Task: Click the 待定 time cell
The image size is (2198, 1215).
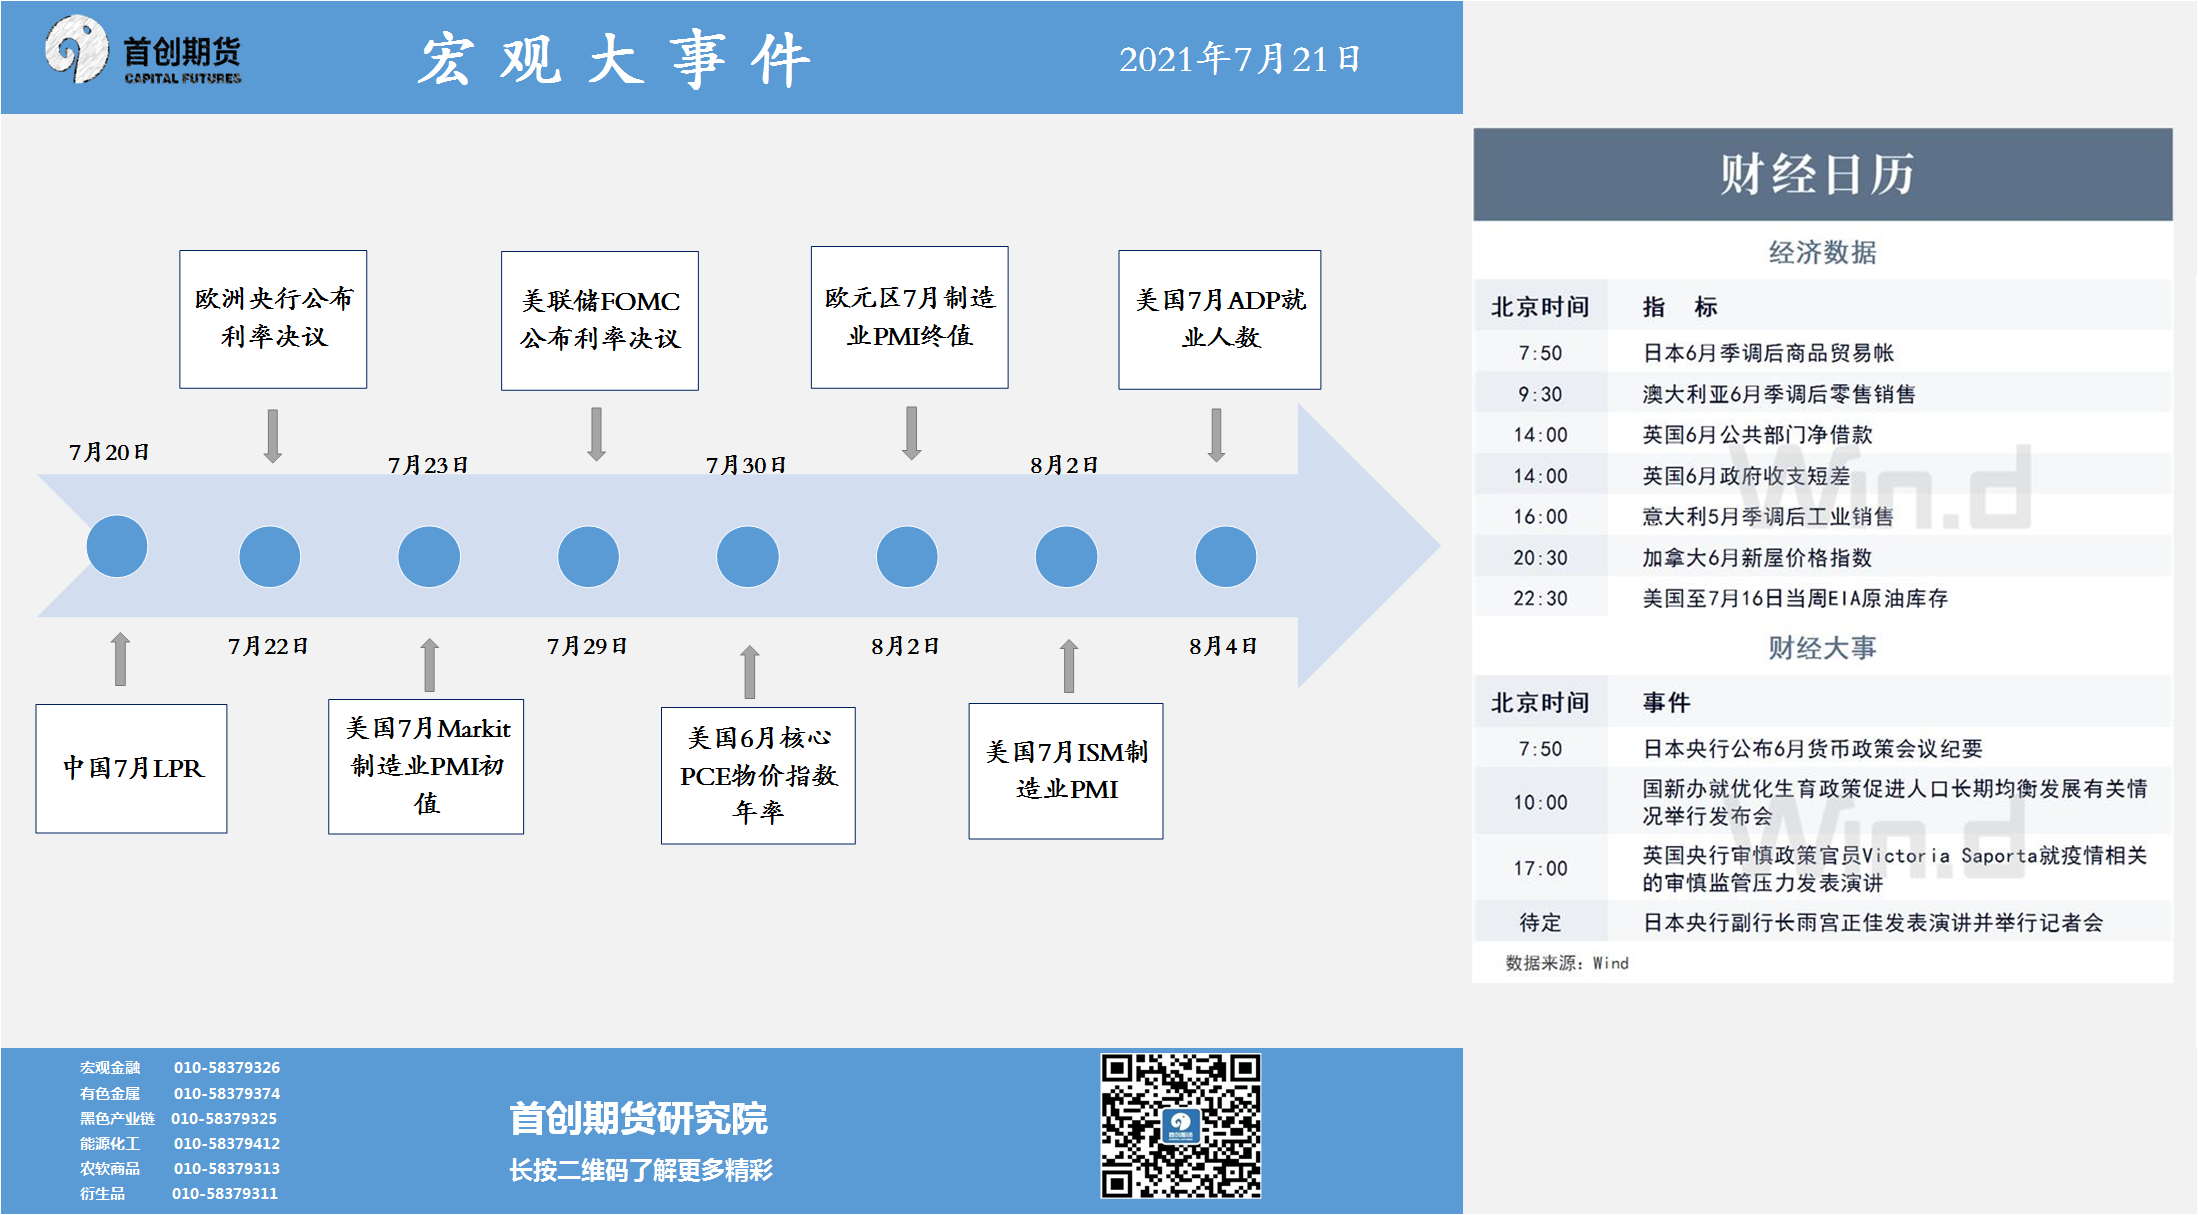Action: pyautogui.click(x=1540, y=922)
